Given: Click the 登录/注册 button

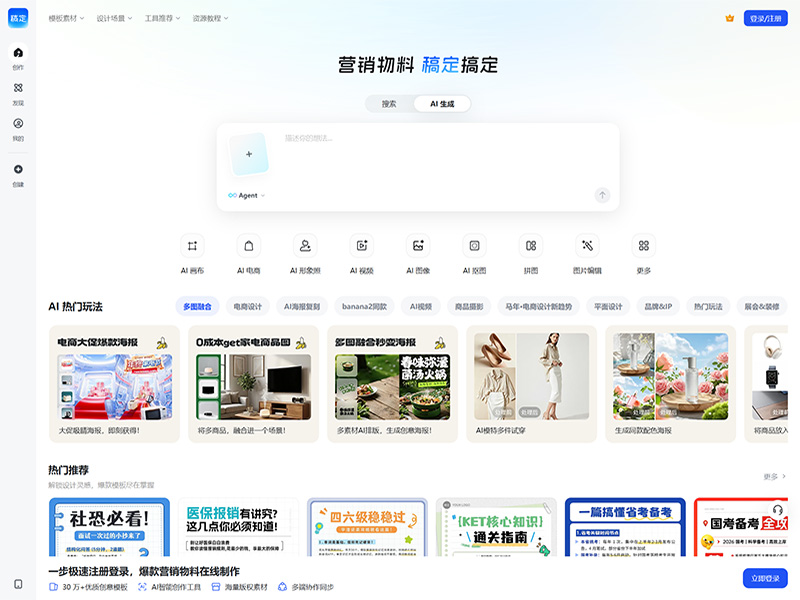Looking at the screenshot, I should pyautogui.click(x=765, y=16).
